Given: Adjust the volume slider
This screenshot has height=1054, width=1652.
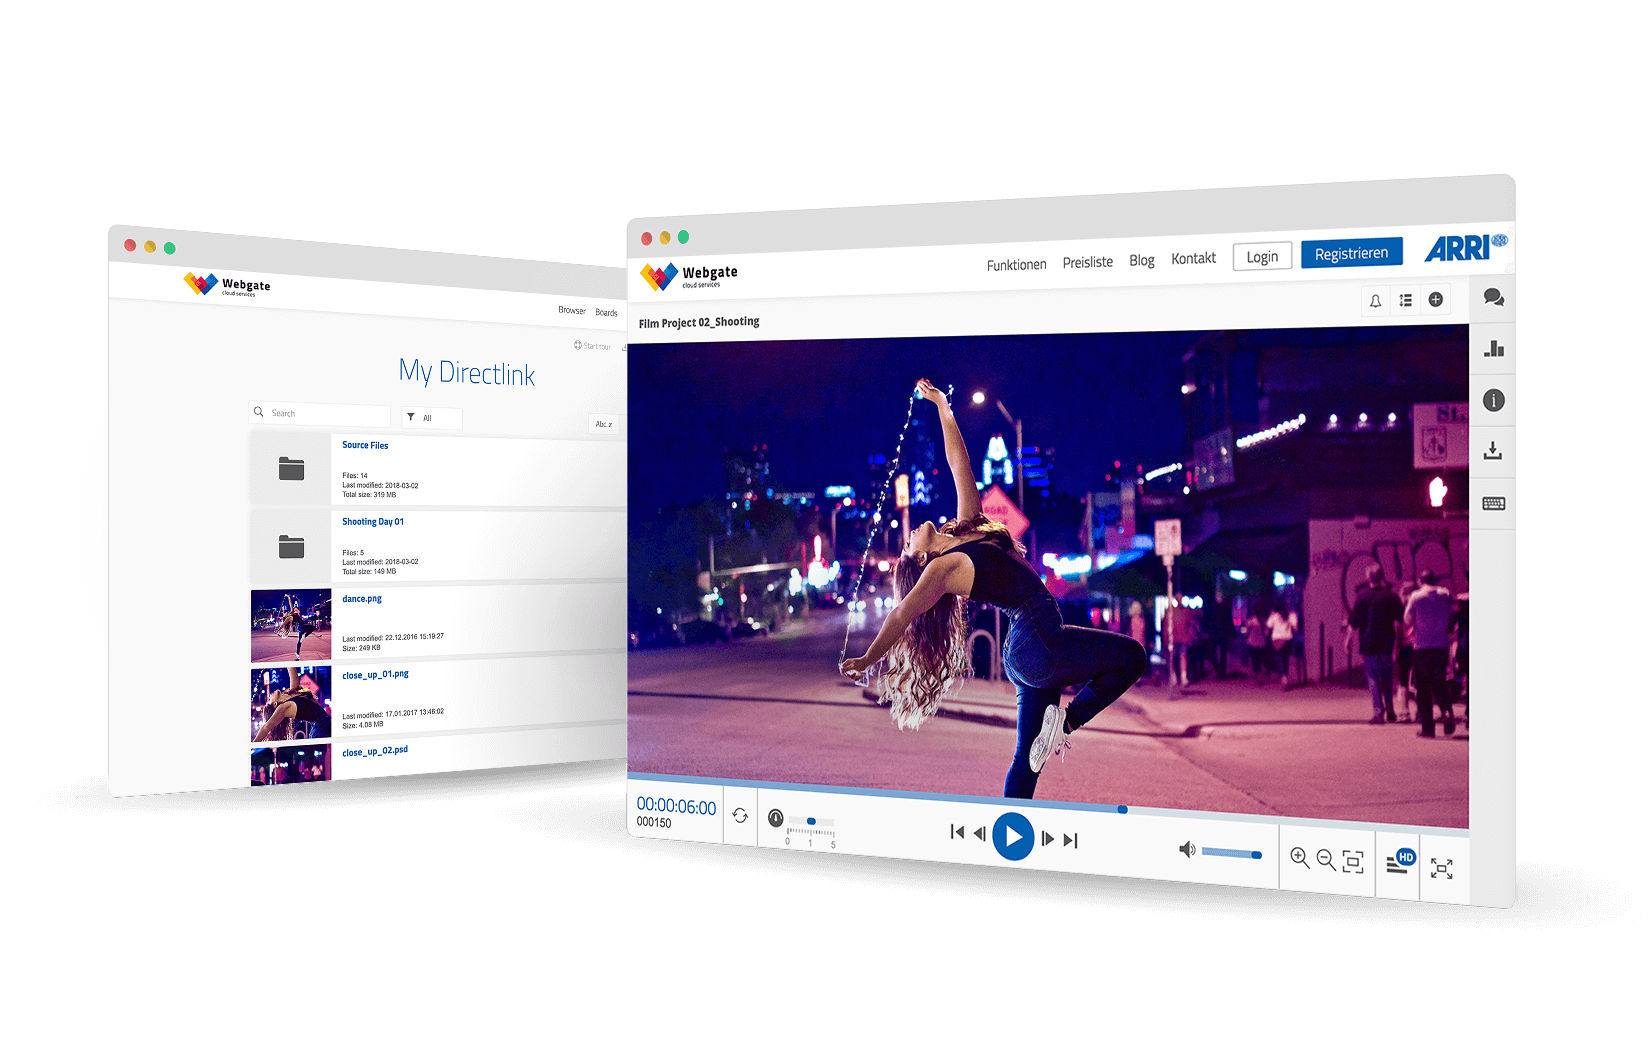Looking at the screenshot, I should [1230, 854].
